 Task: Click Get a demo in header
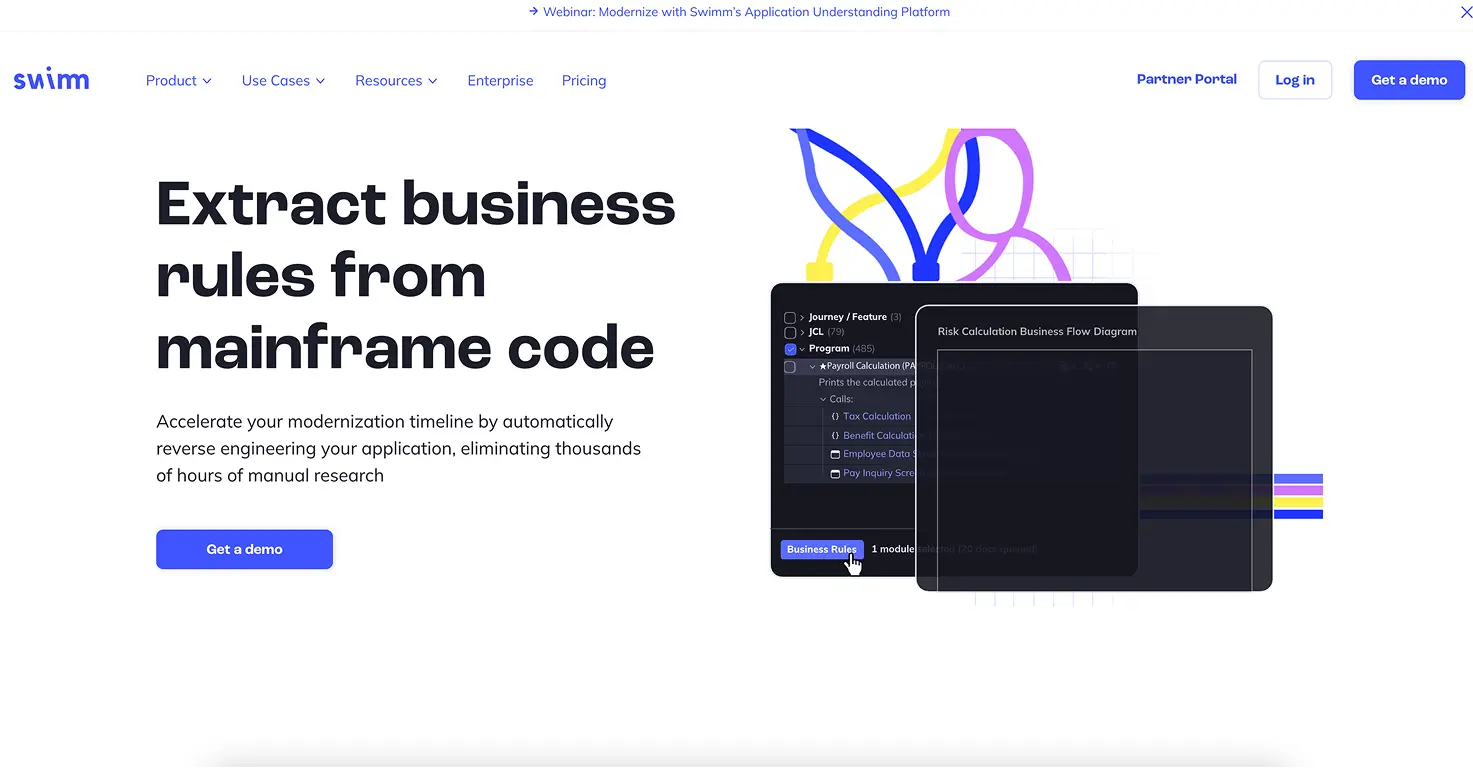(x=1409, y=80)
